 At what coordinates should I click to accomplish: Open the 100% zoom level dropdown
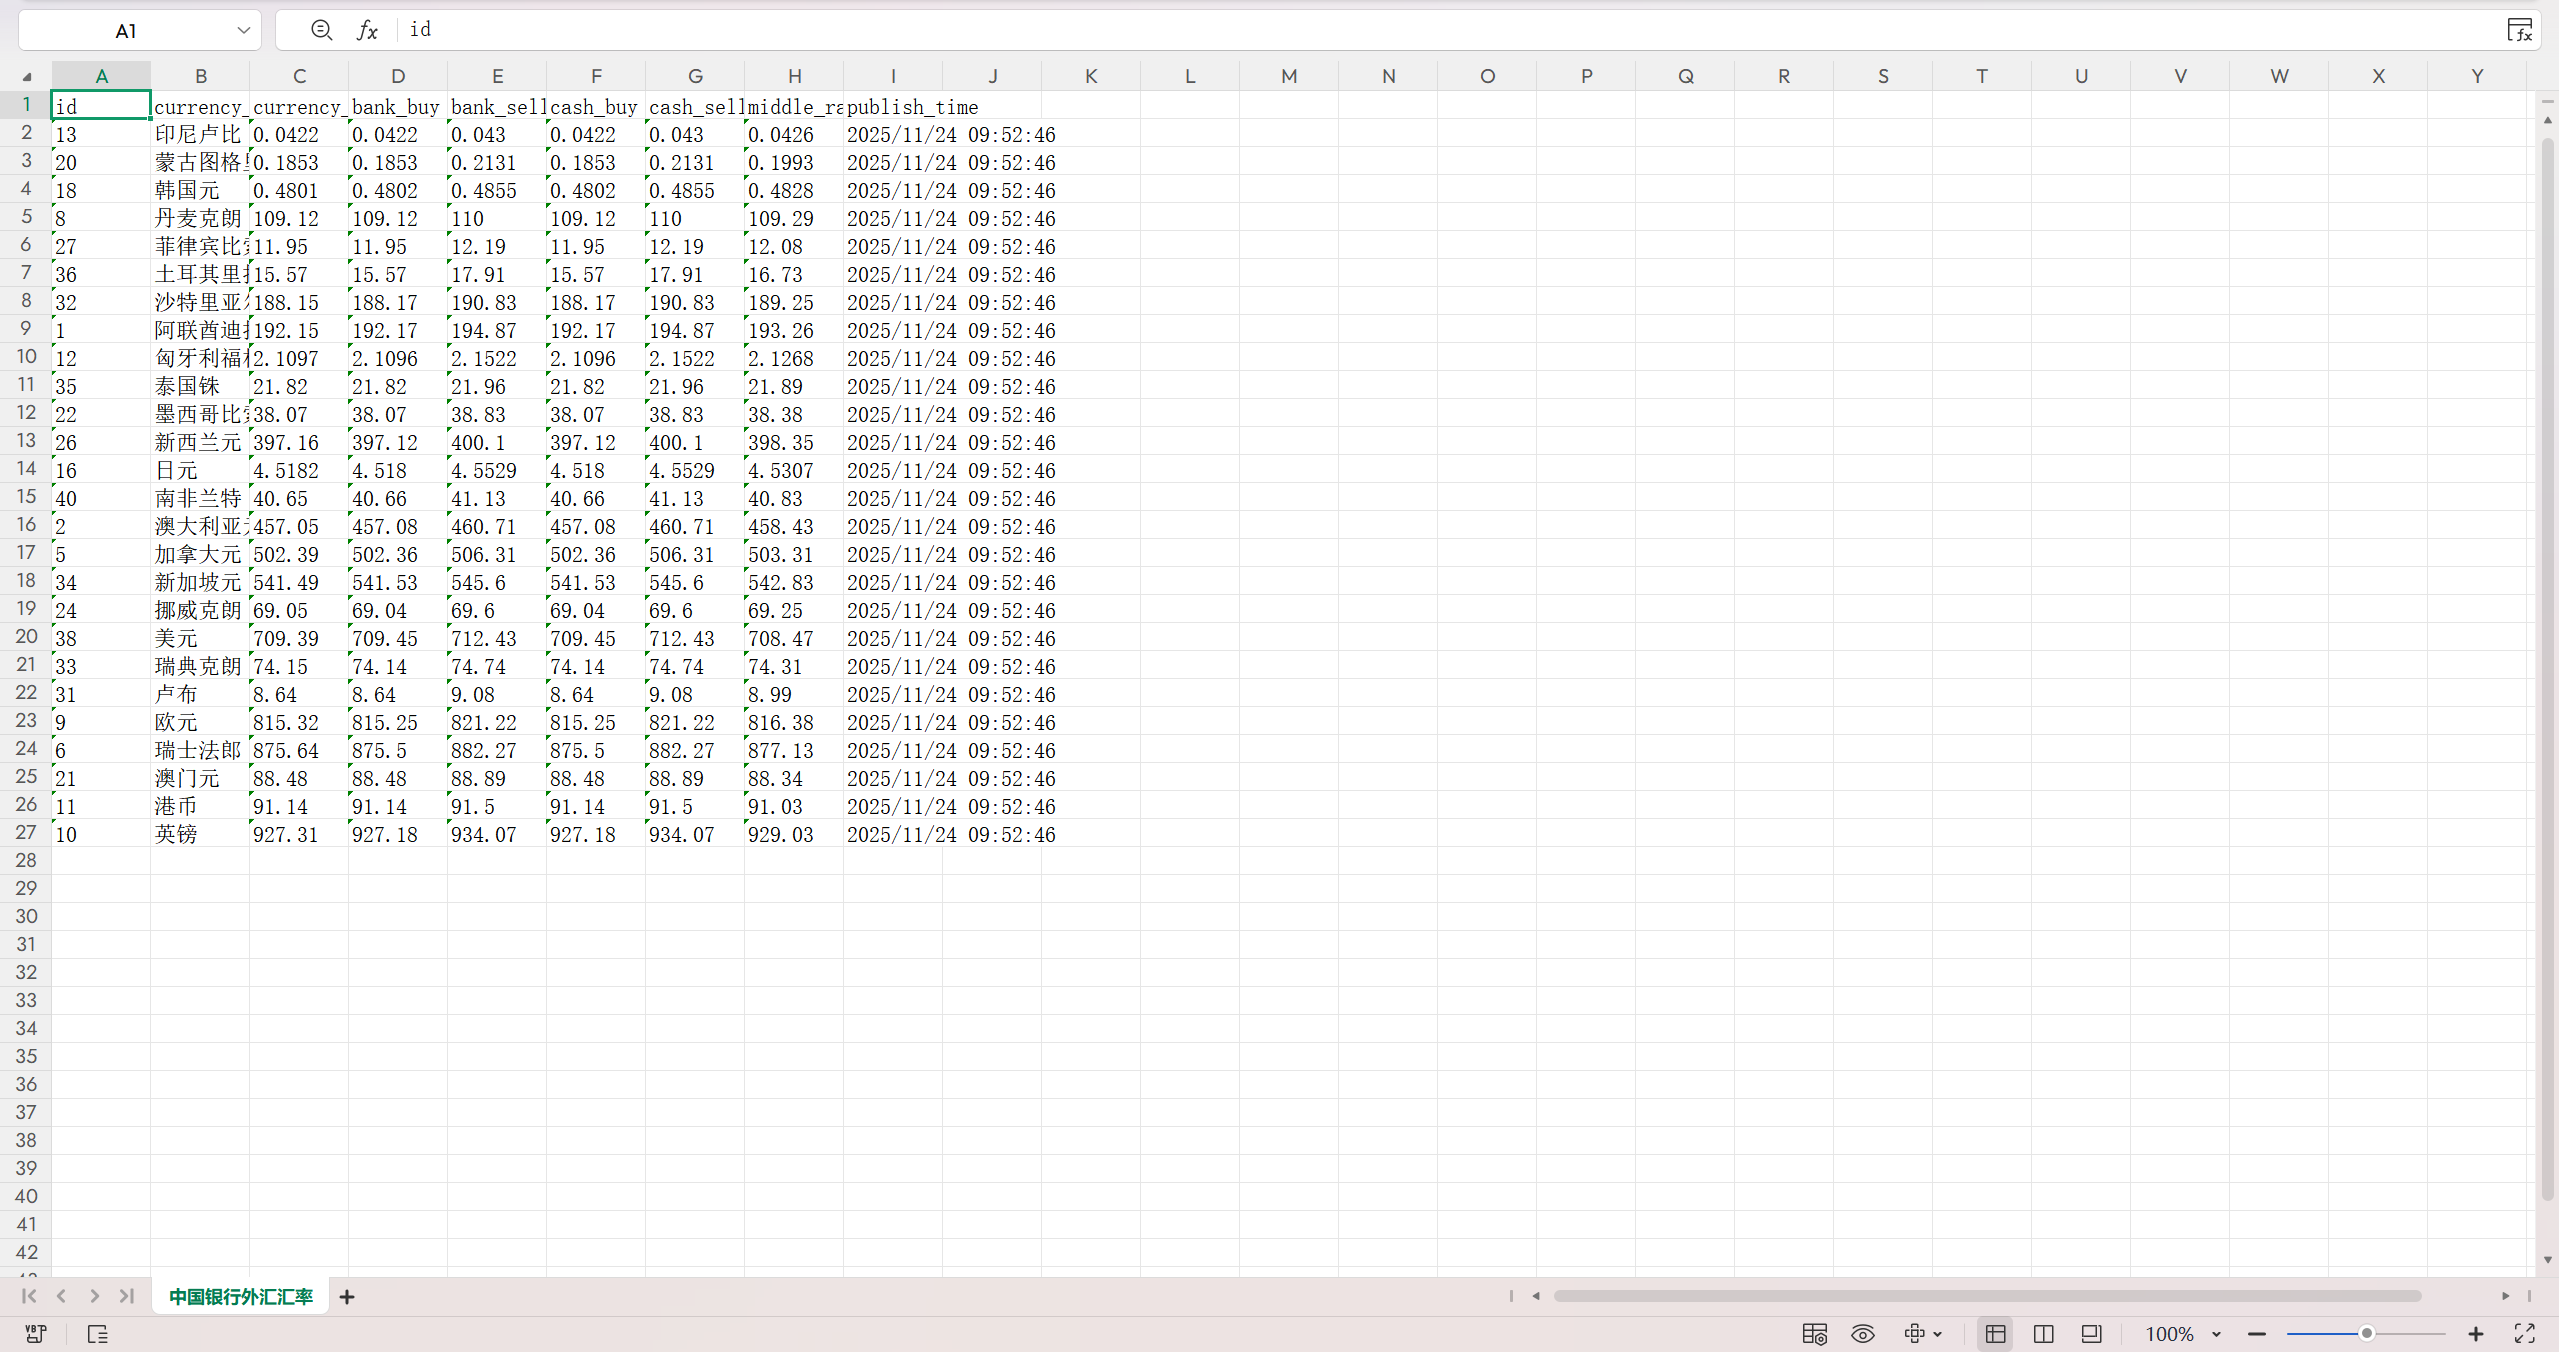point(2217,1334)
